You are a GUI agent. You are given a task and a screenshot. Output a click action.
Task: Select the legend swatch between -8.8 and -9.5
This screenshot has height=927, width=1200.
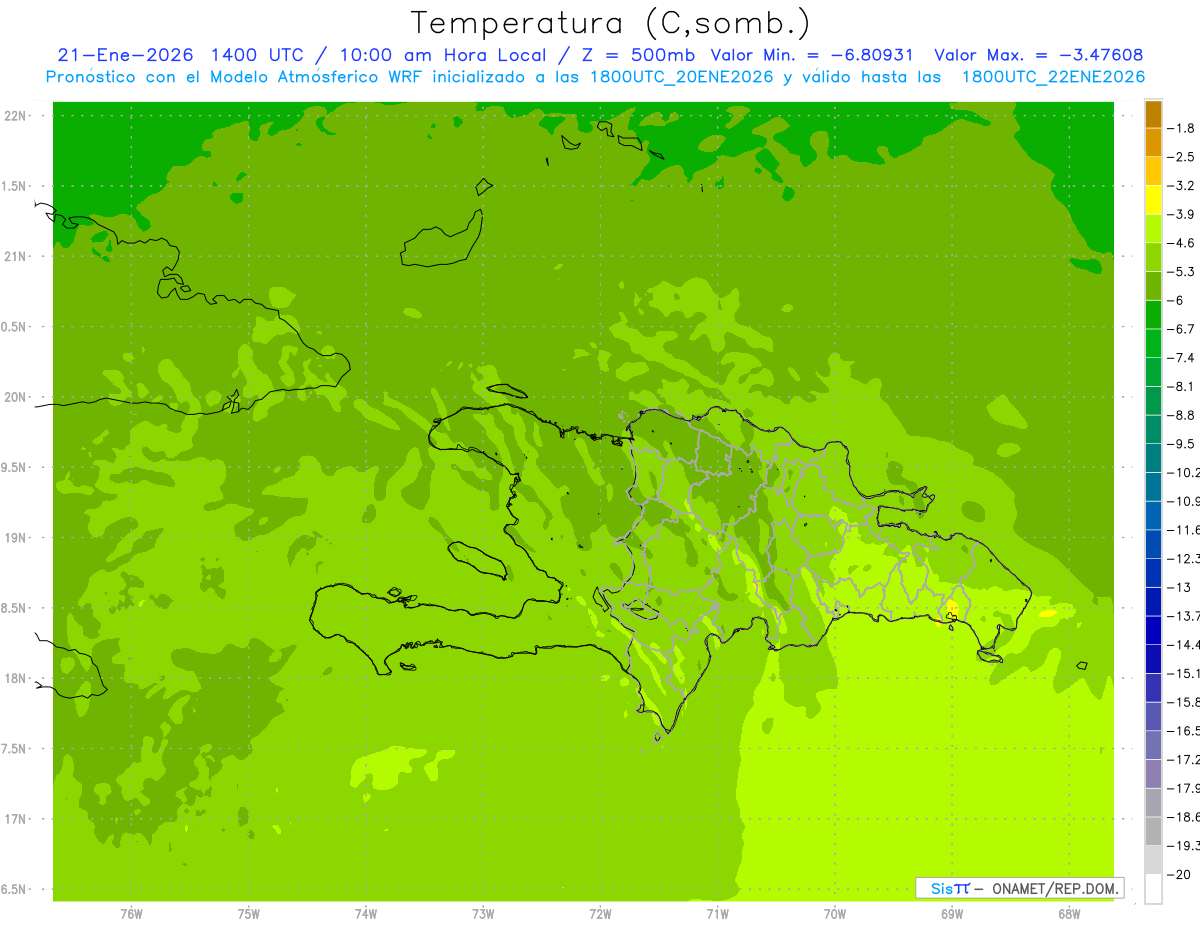1153,429
